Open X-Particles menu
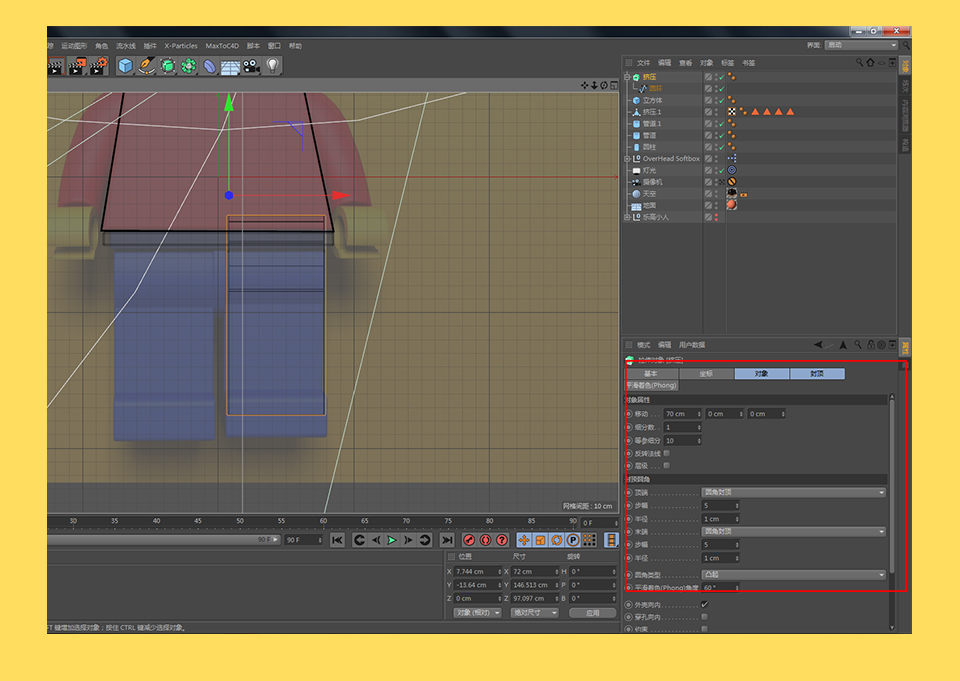The width and height of the screenshot is (960, 681). [x=181, y=46]
